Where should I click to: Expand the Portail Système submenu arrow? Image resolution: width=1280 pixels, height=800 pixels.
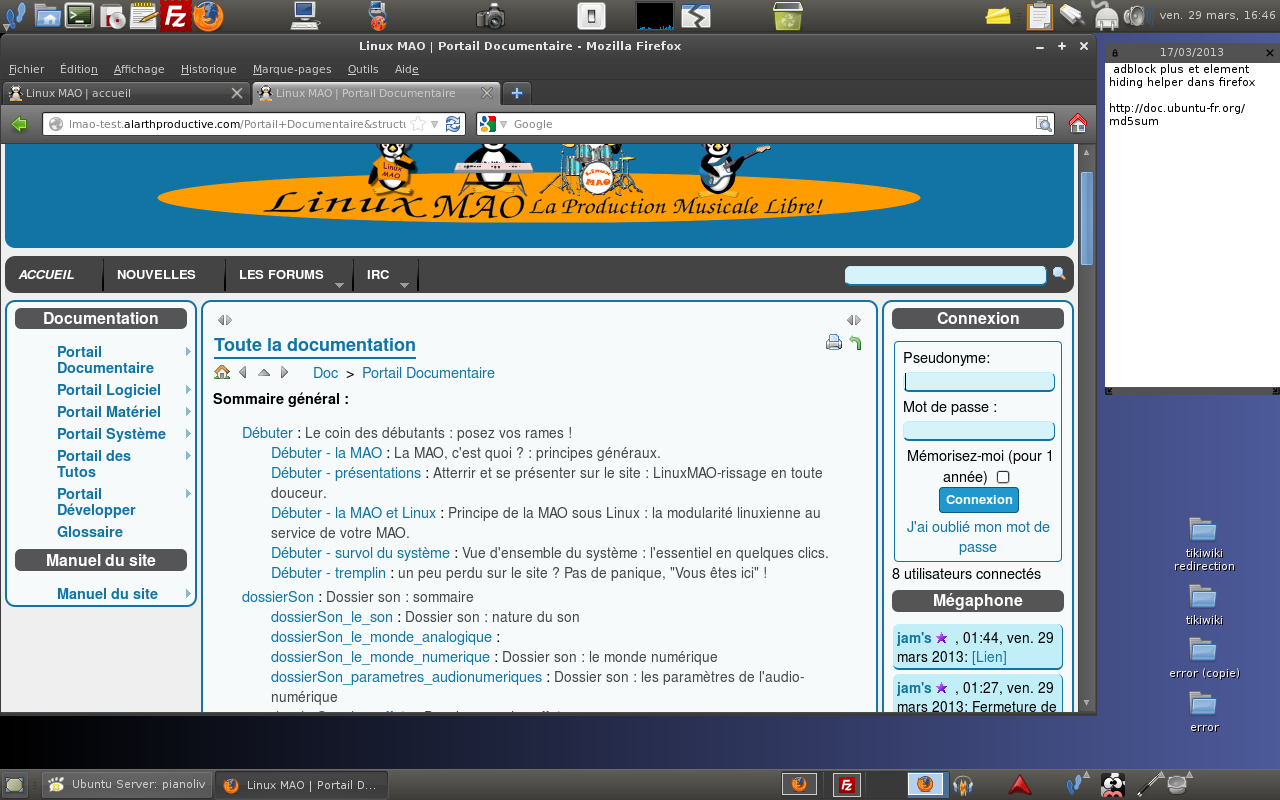pos(188,433)
